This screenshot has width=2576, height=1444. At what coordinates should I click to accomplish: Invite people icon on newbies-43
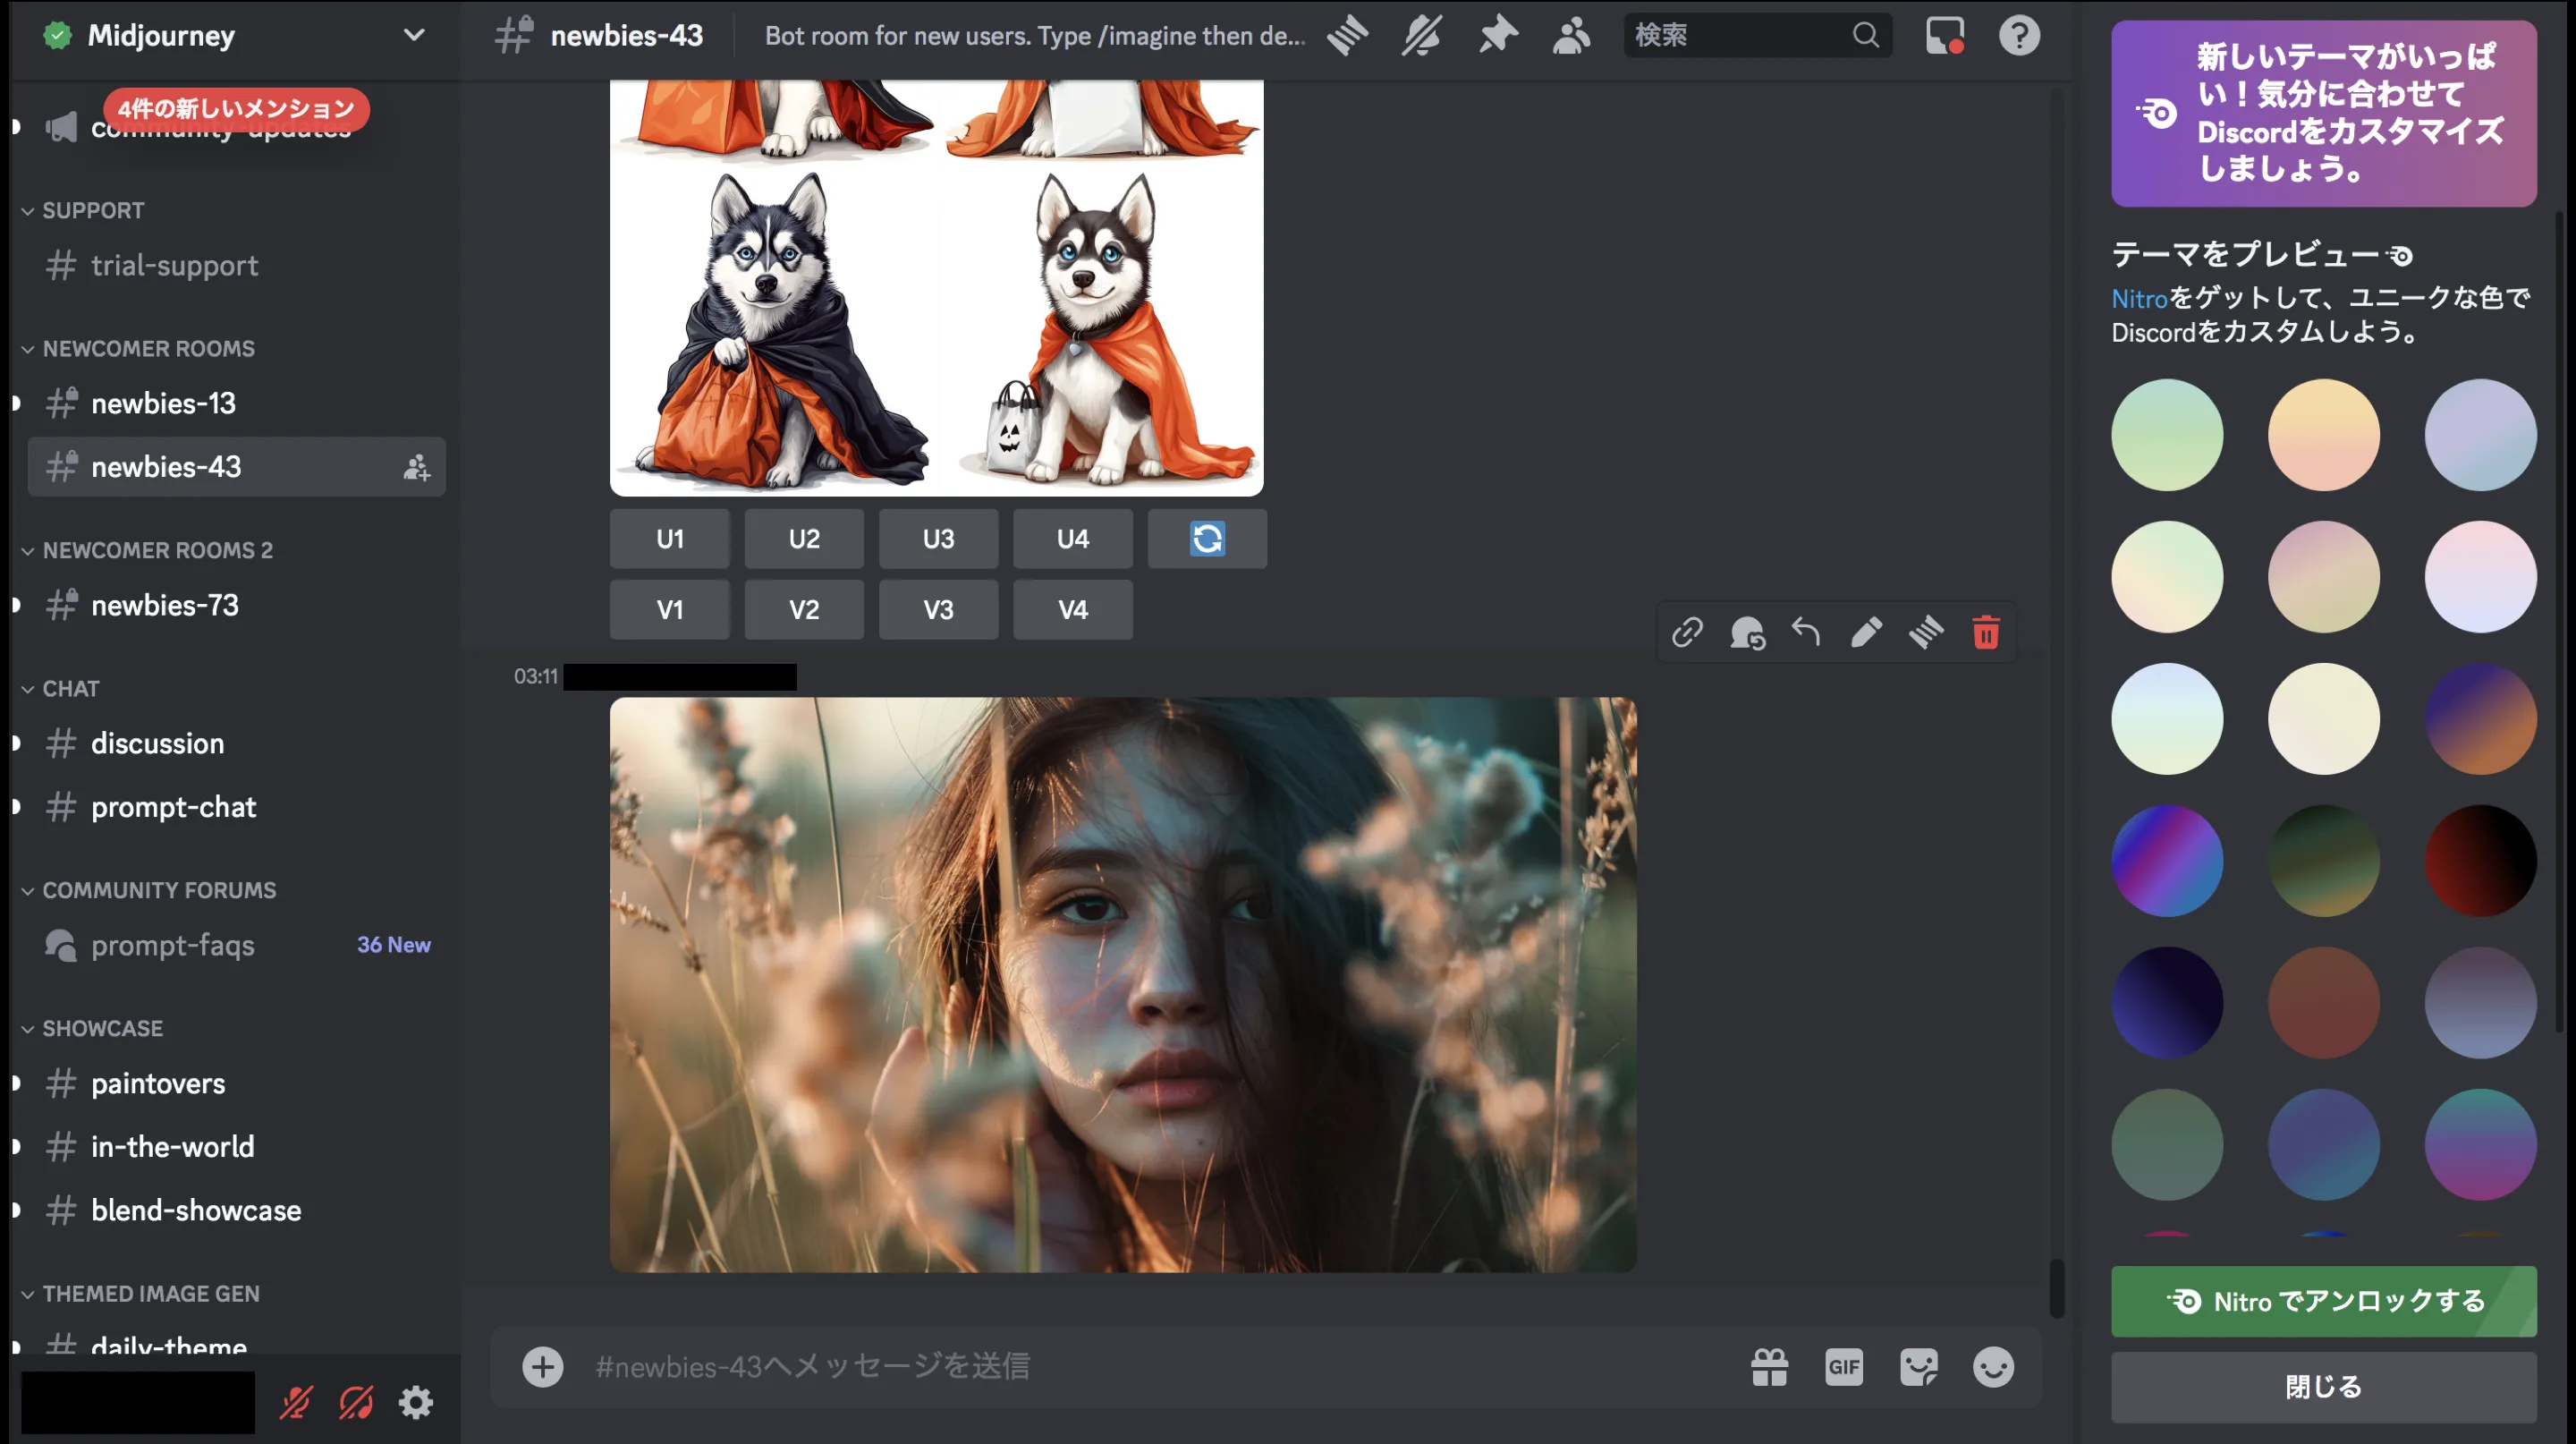(416, 467)
